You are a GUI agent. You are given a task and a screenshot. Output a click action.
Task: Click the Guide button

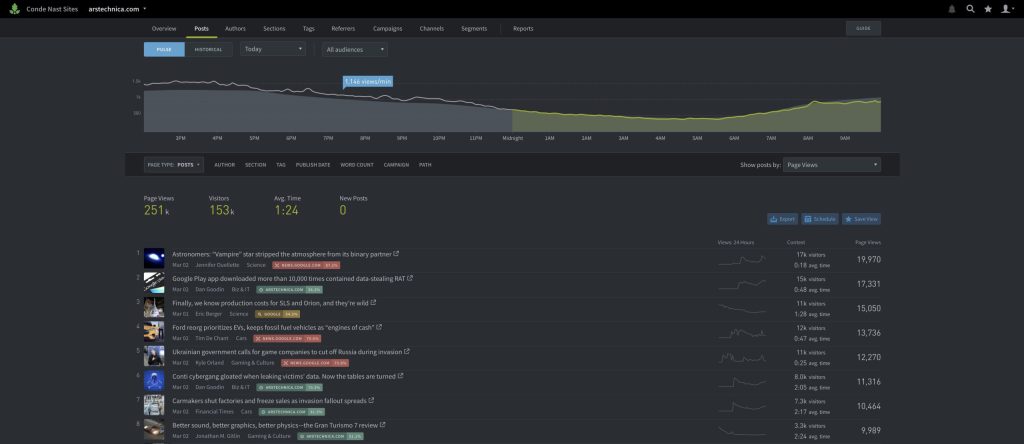click(x=863, y=29)
